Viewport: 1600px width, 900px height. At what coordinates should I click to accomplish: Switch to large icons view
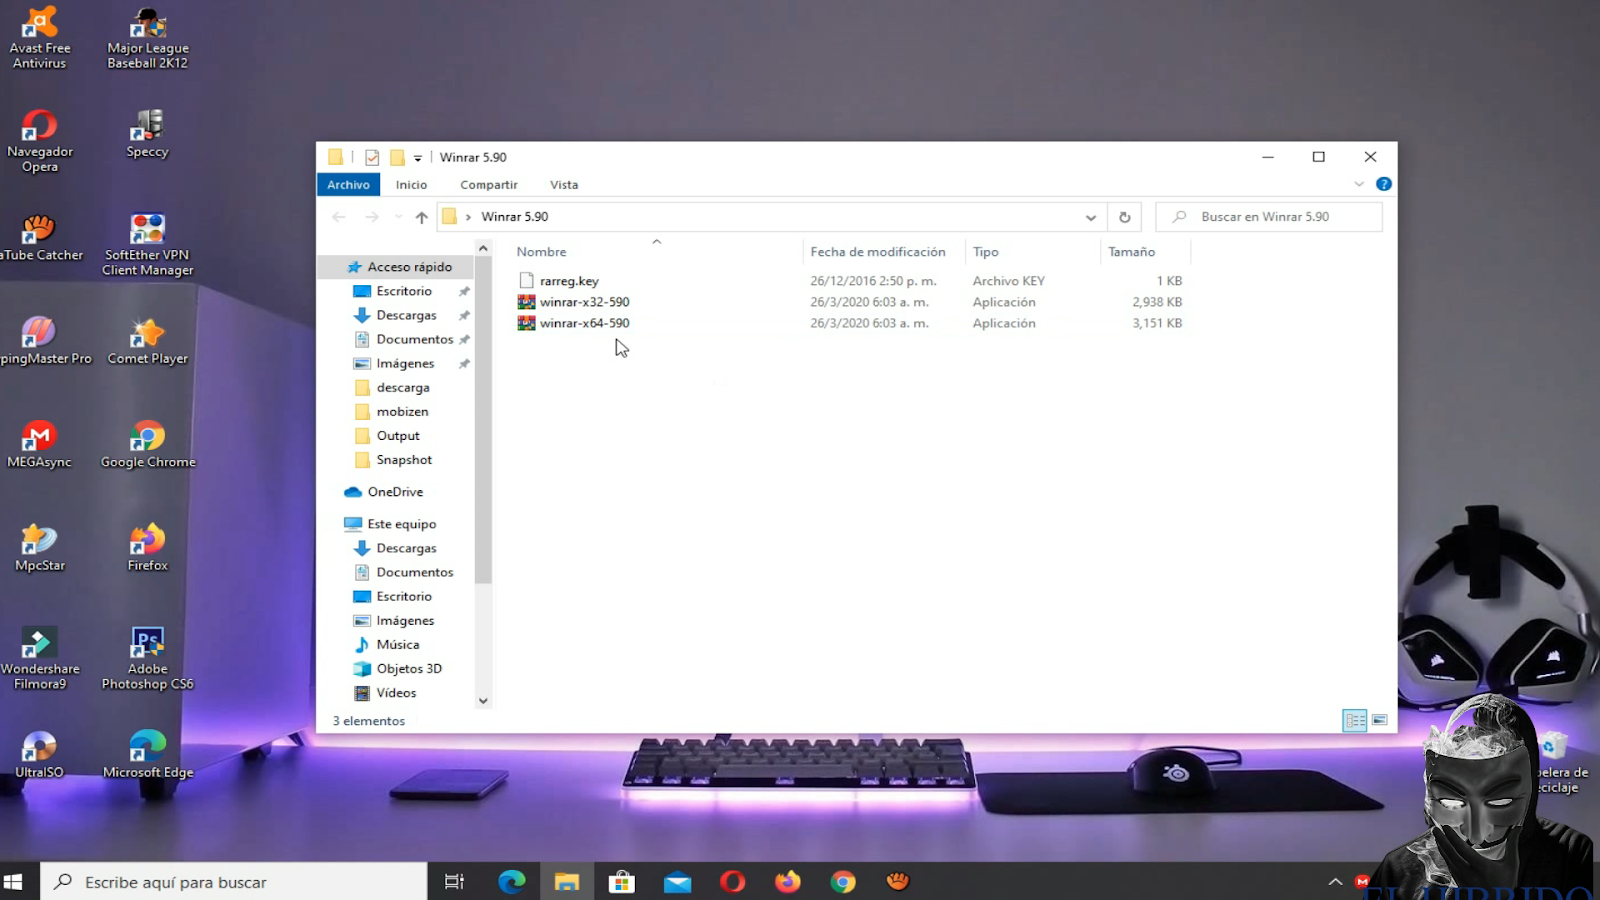tap(1380, 720)
